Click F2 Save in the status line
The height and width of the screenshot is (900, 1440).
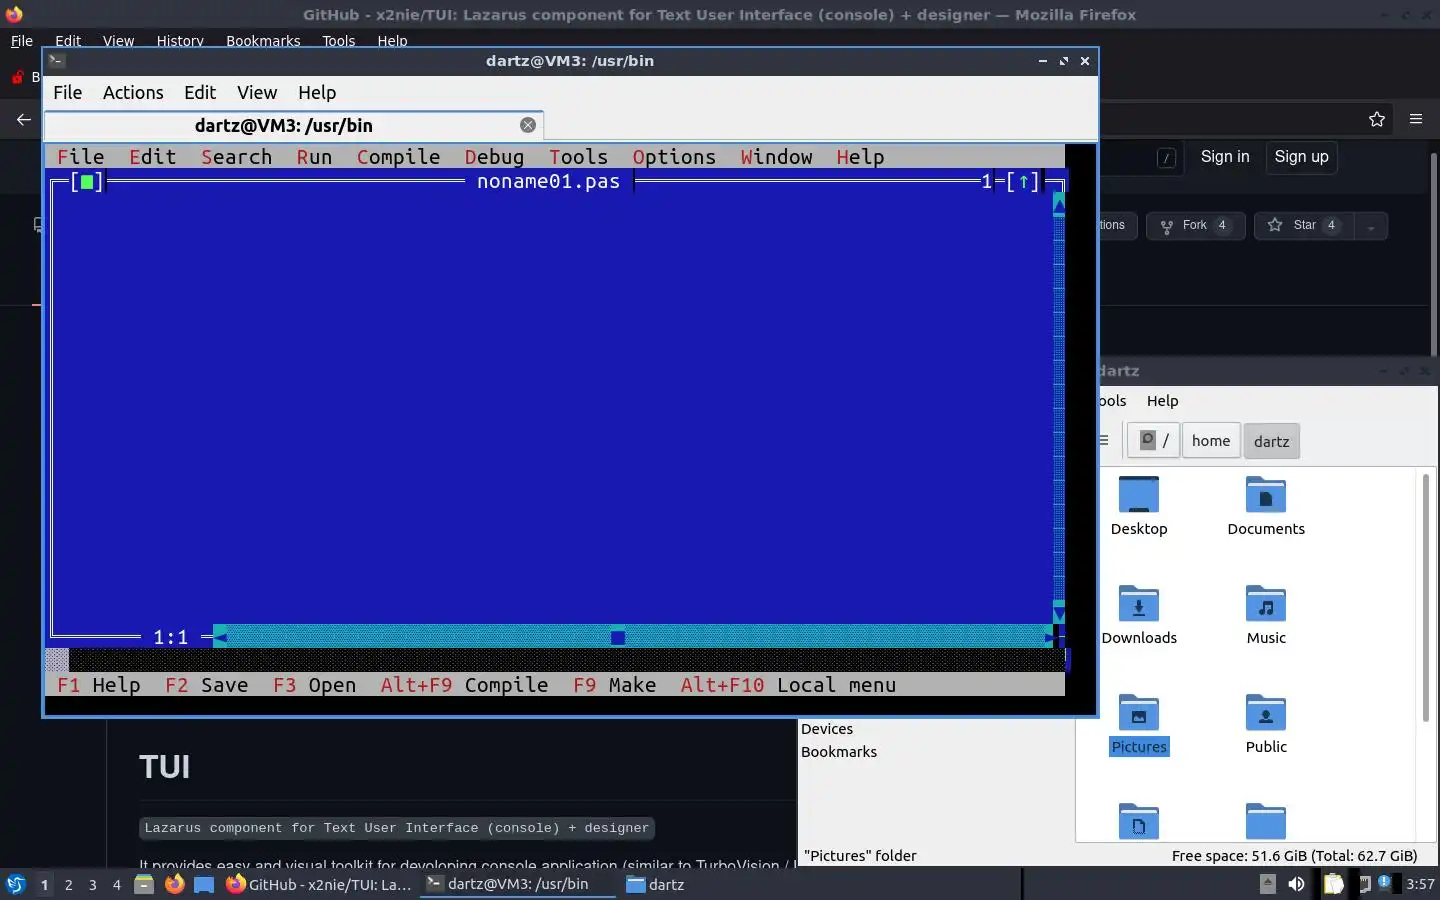(206, 685)
